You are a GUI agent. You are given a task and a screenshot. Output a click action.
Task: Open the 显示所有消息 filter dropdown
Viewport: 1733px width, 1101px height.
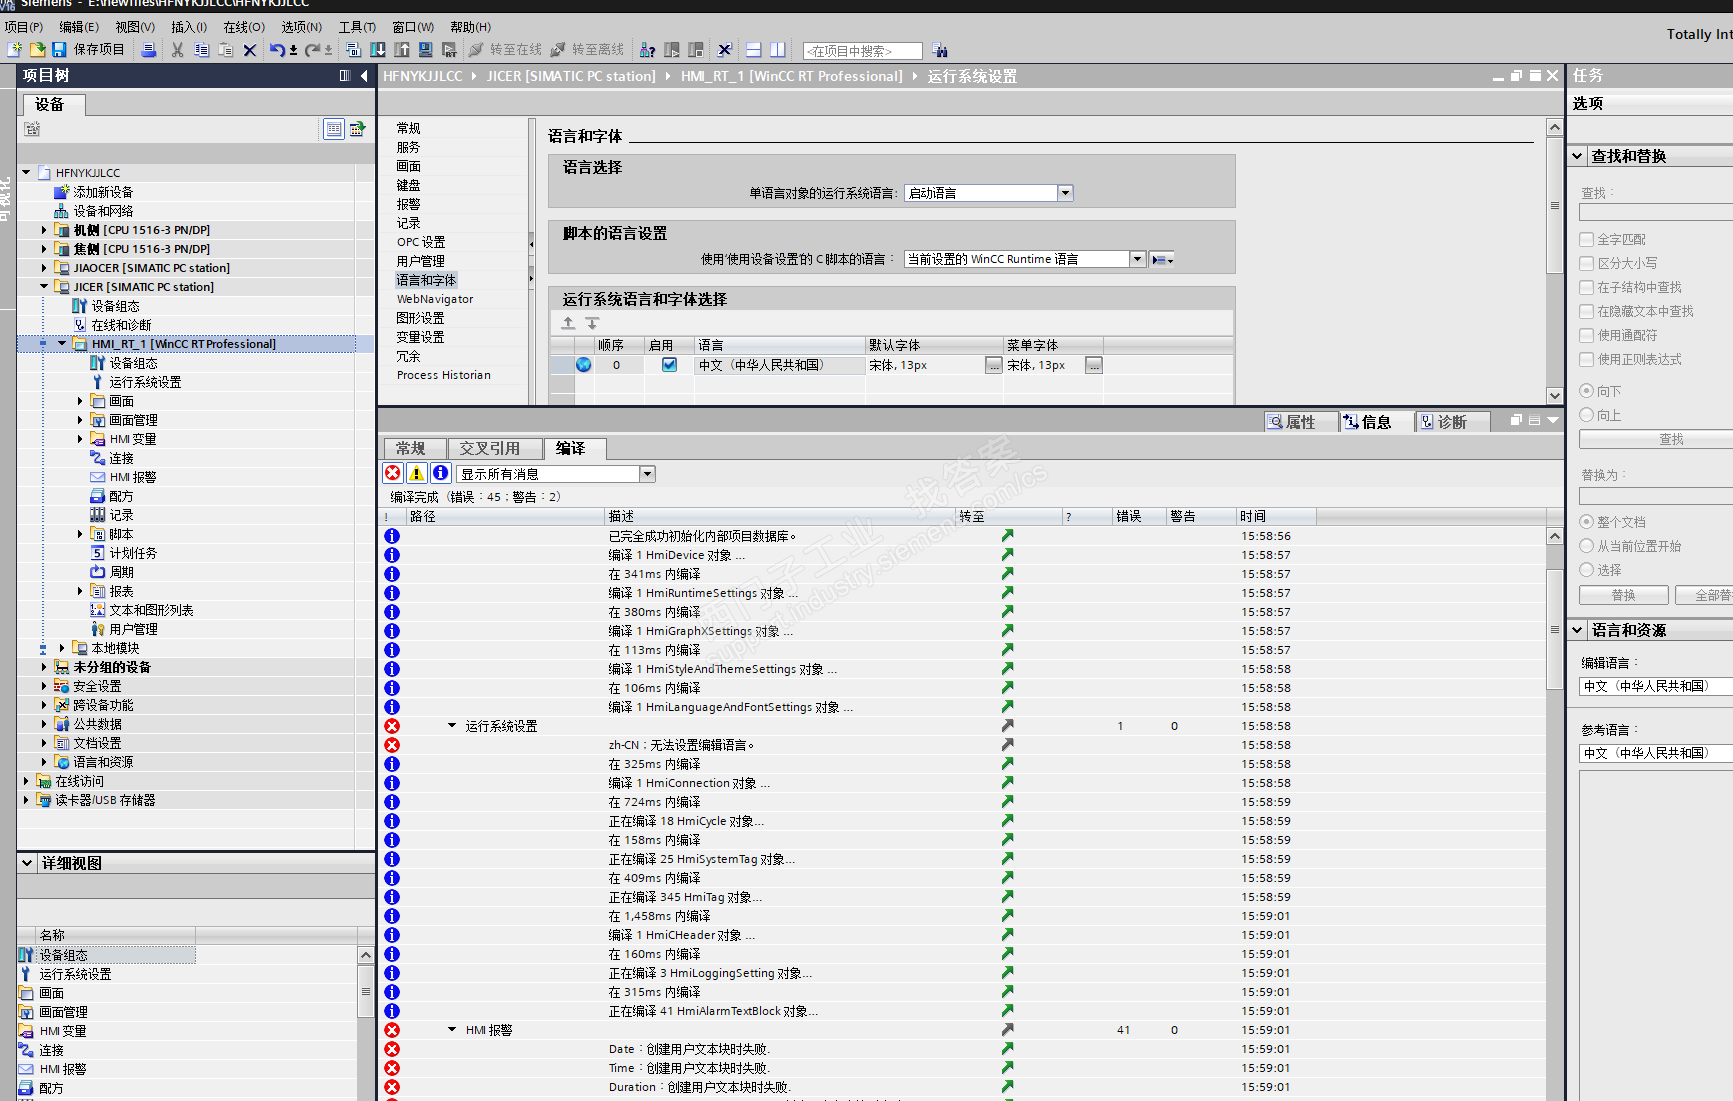click(x=648, y=474)
